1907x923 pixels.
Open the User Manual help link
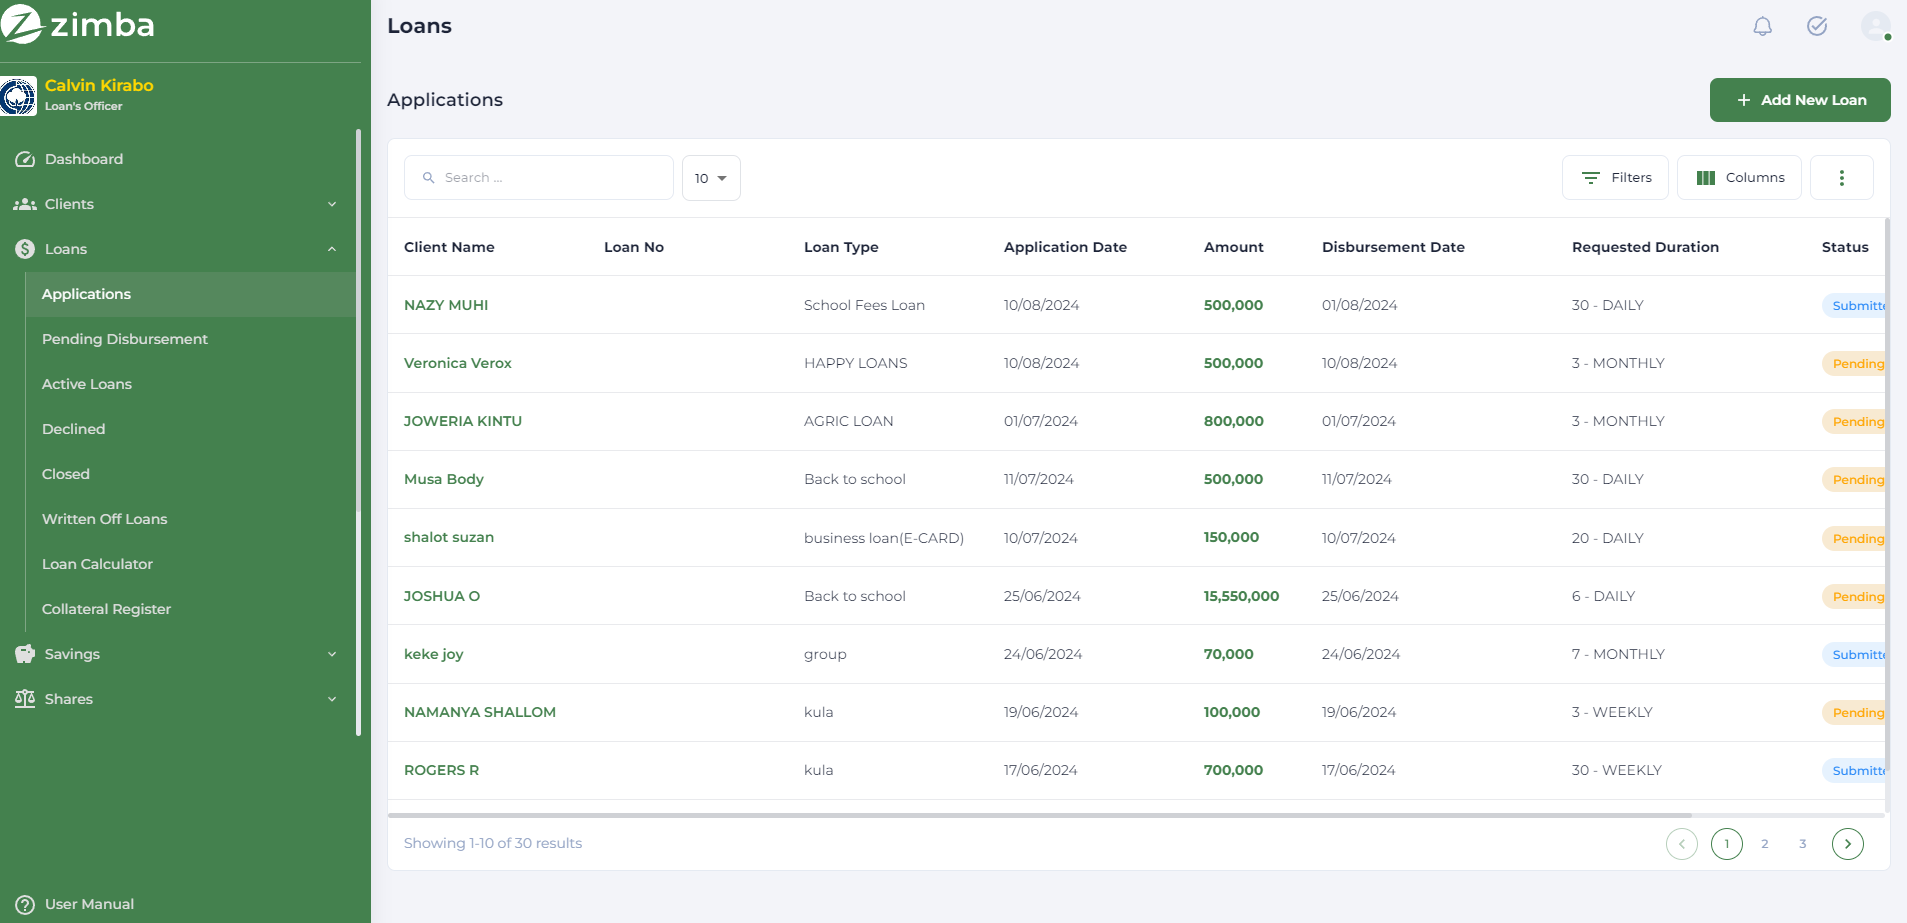[88, 904]
